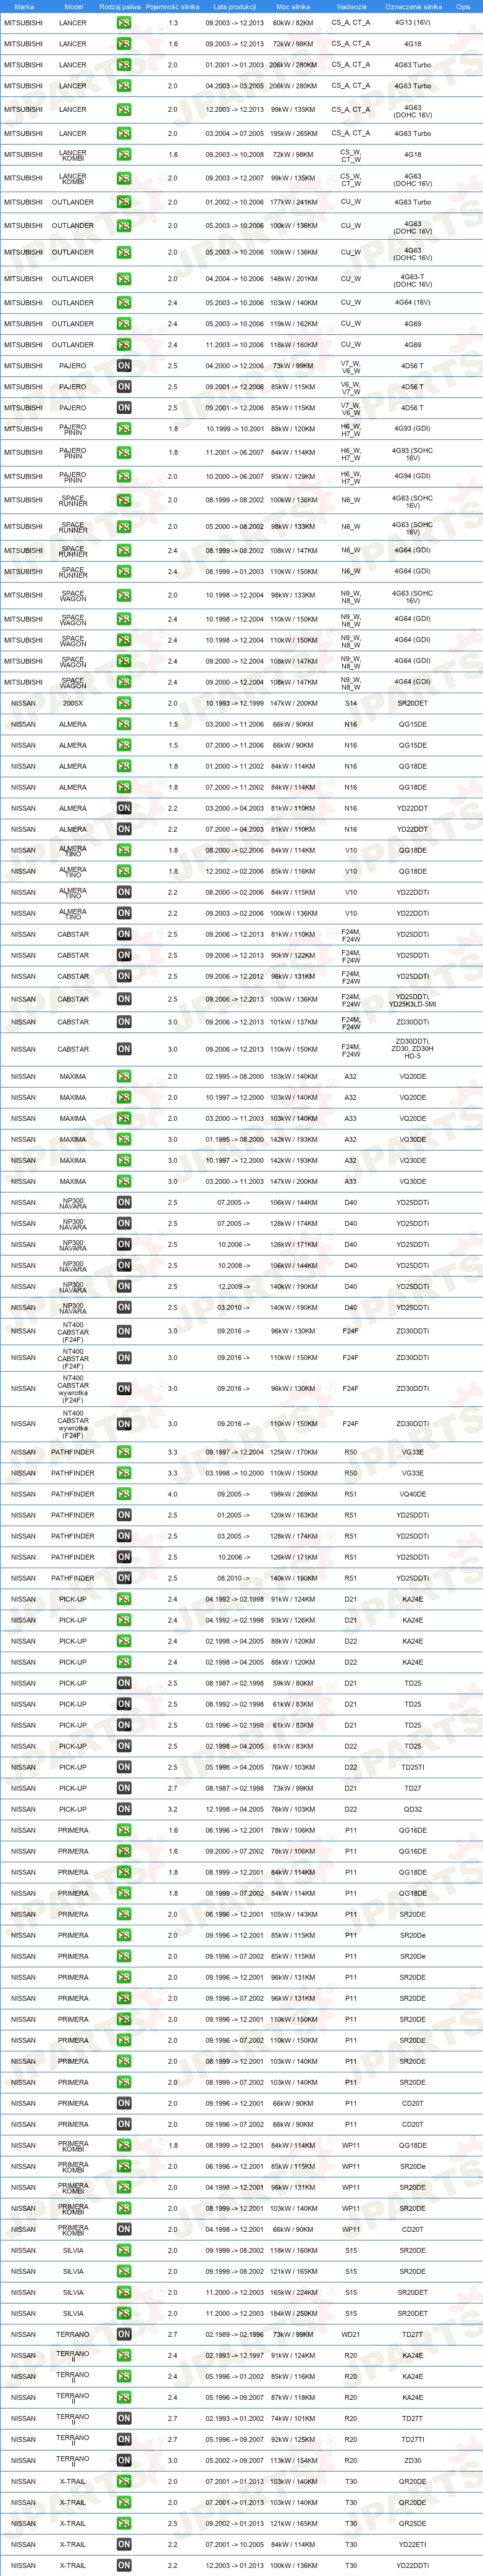
Task: Click PB icon in X-Trail 2.5 QR25DE row
Action: point(124,2523)
